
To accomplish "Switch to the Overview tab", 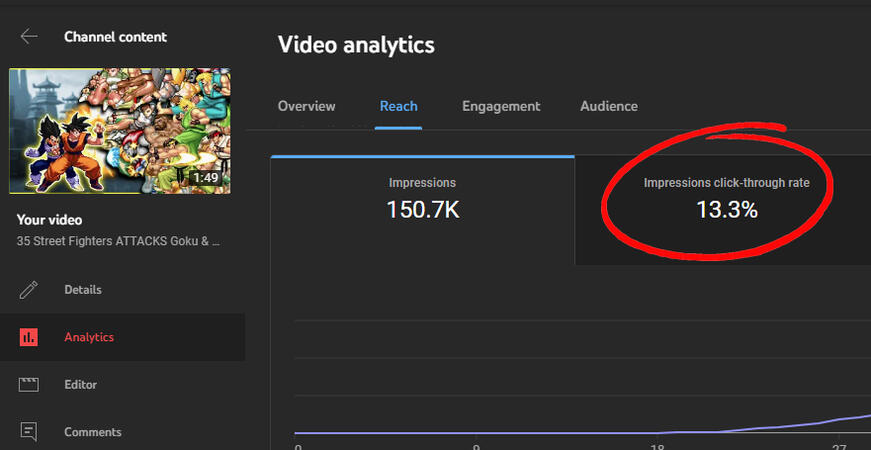I will tap(307, 106).
